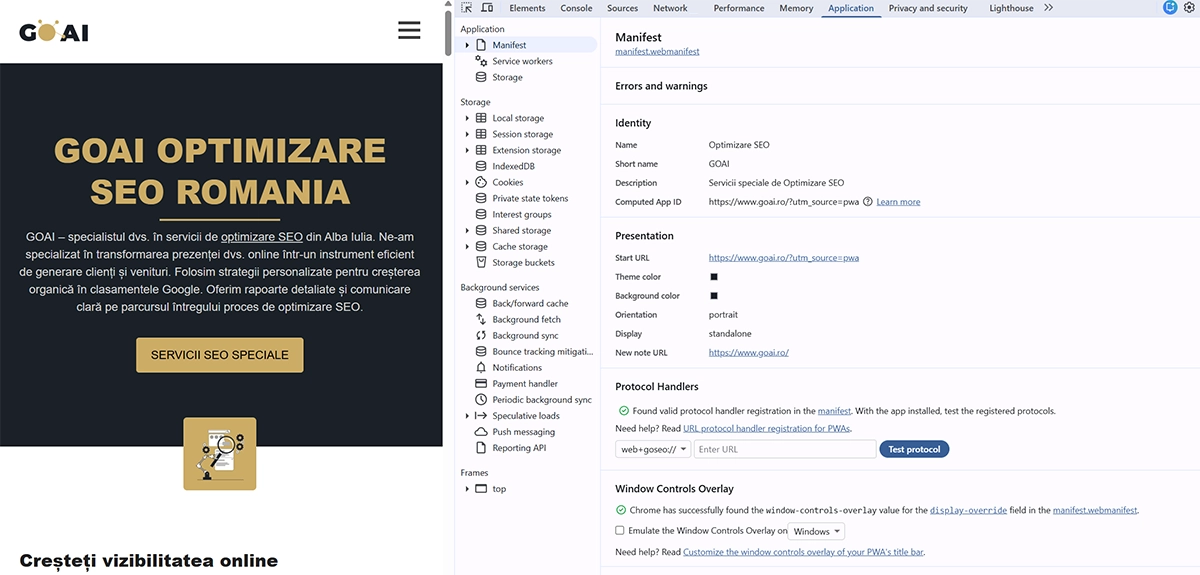The image size is (1200, 575).
Task: Click the Background color swatch
Action: pos(714,296)
